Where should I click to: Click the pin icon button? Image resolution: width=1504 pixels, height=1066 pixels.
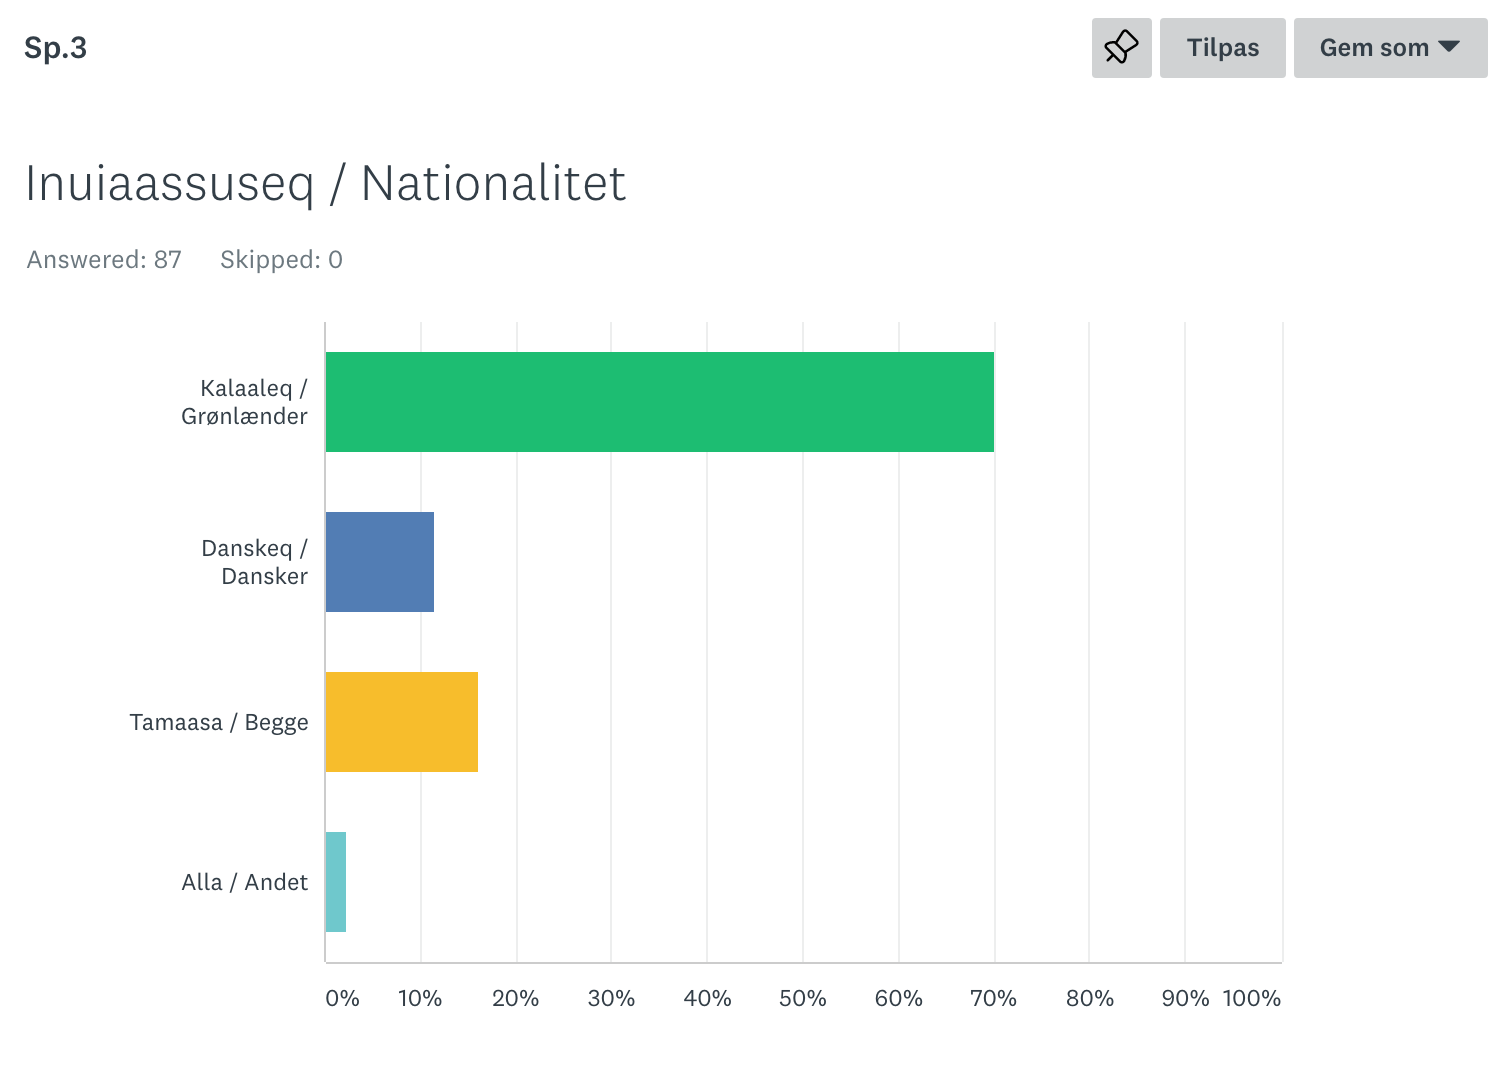tap(1121, 48)
